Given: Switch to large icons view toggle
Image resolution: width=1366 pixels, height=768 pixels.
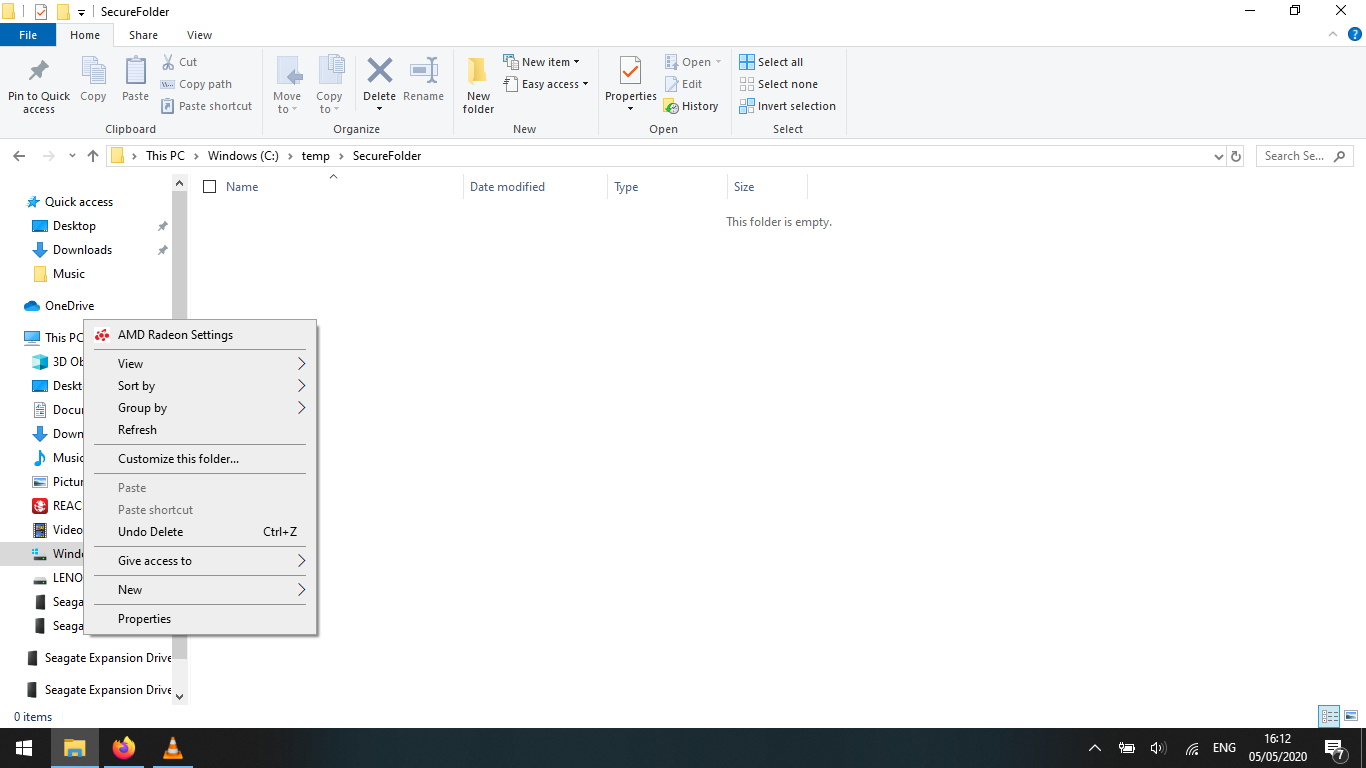Looking at the screenshot, I should click(1351, 716).
